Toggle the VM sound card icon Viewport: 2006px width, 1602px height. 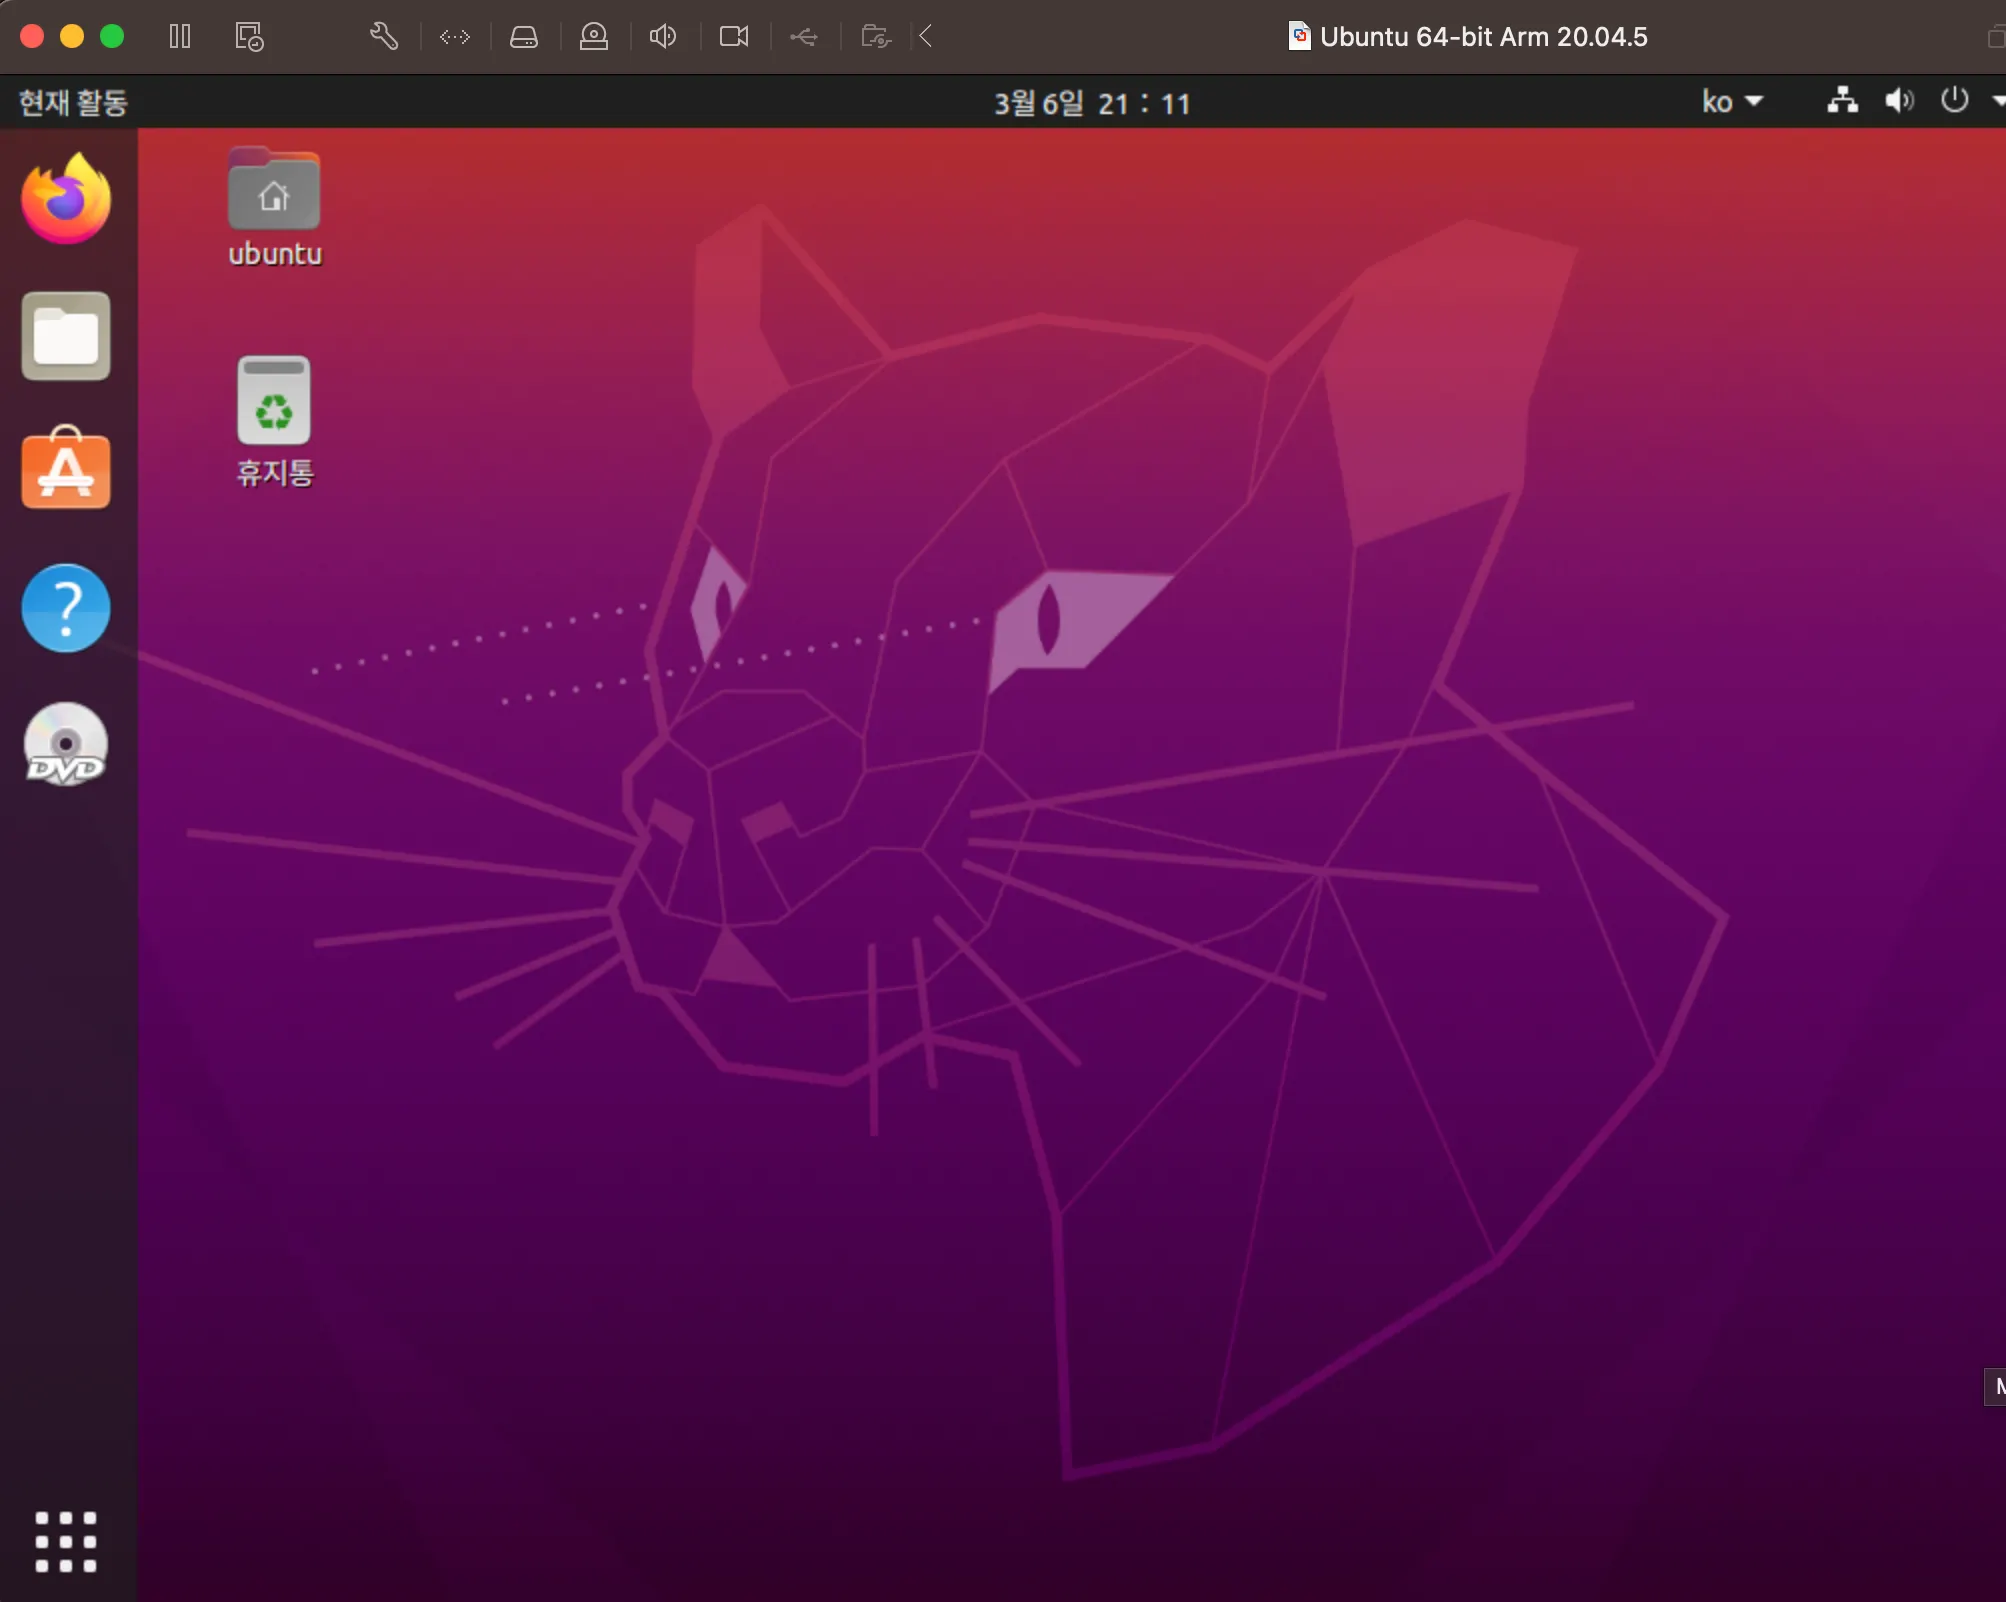pos(663,37)
